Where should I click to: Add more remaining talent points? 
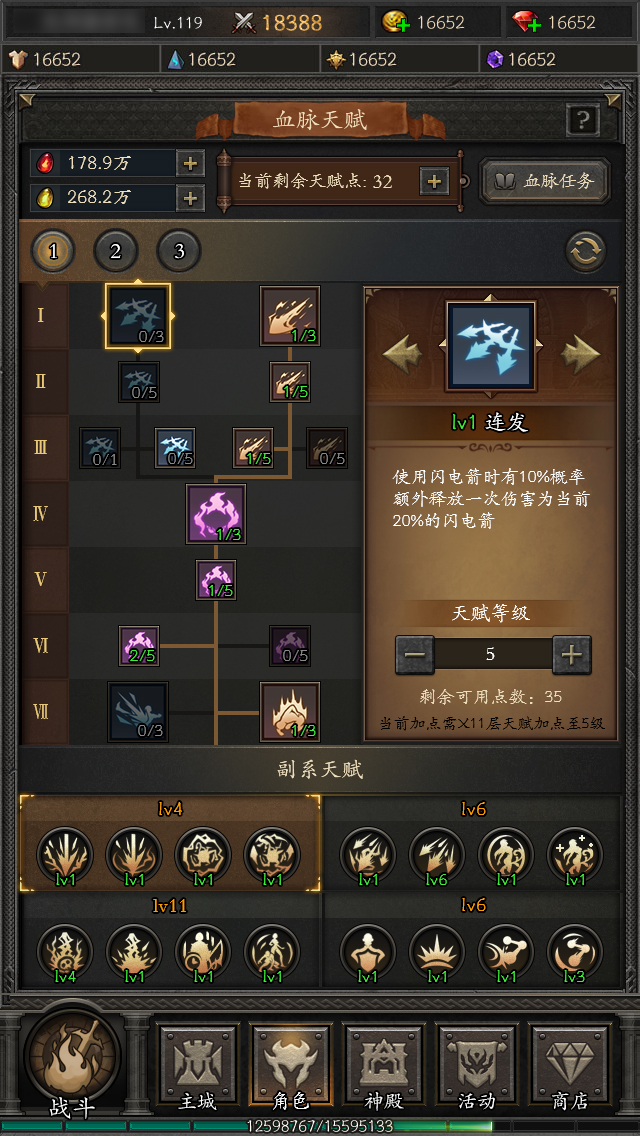[434, 181]
